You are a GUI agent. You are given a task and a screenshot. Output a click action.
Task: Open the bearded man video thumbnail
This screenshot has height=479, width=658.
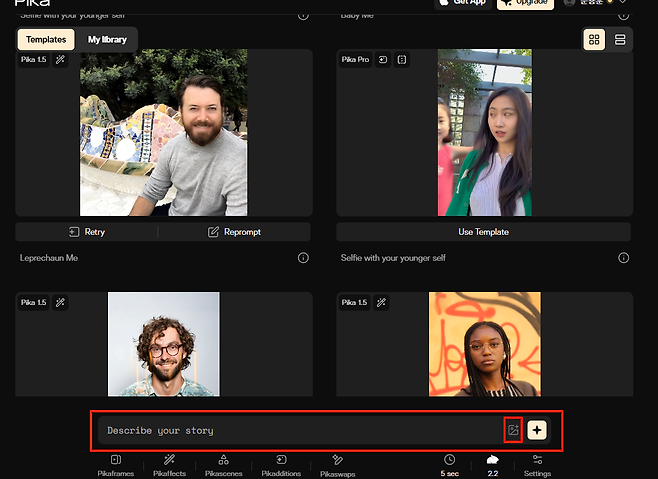[164, 133]
